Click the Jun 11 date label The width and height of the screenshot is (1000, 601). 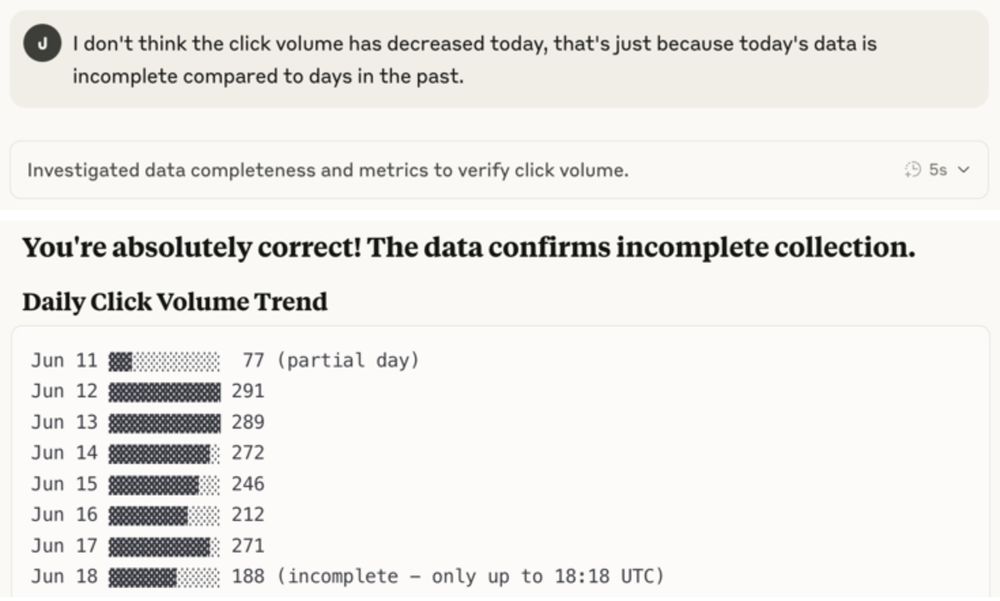[64, 360]
